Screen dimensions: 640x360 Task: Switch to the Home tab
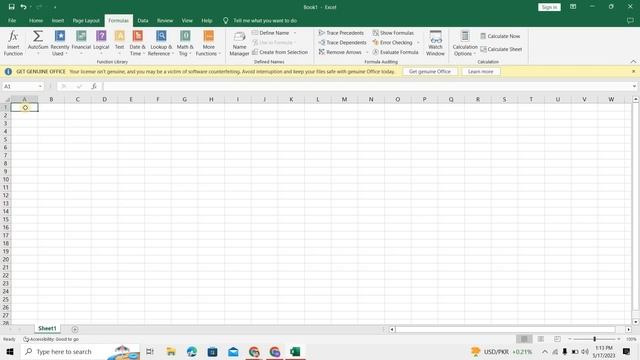(x=36, y=20)
